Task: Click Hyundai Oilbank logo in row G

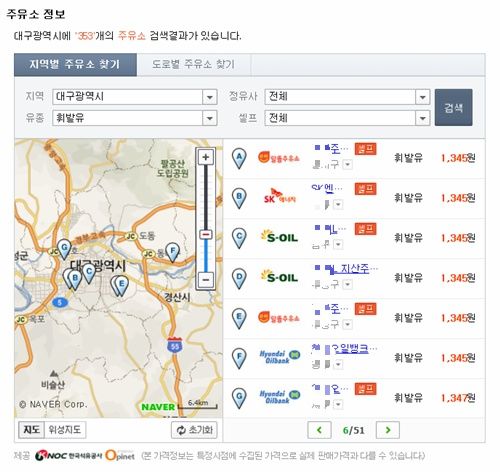Action: (279, 397)
